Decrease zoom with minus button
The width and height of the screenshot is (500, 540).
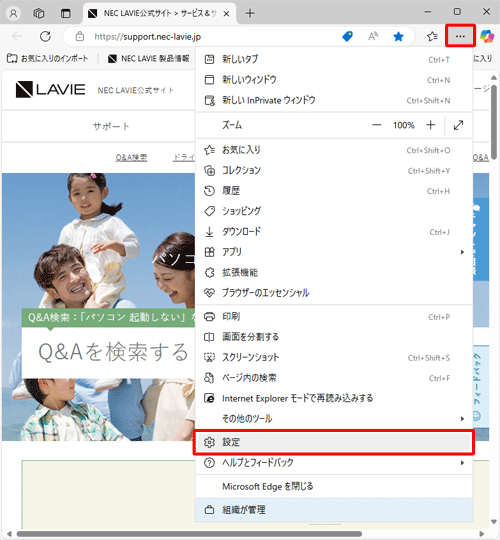point(377,125)
